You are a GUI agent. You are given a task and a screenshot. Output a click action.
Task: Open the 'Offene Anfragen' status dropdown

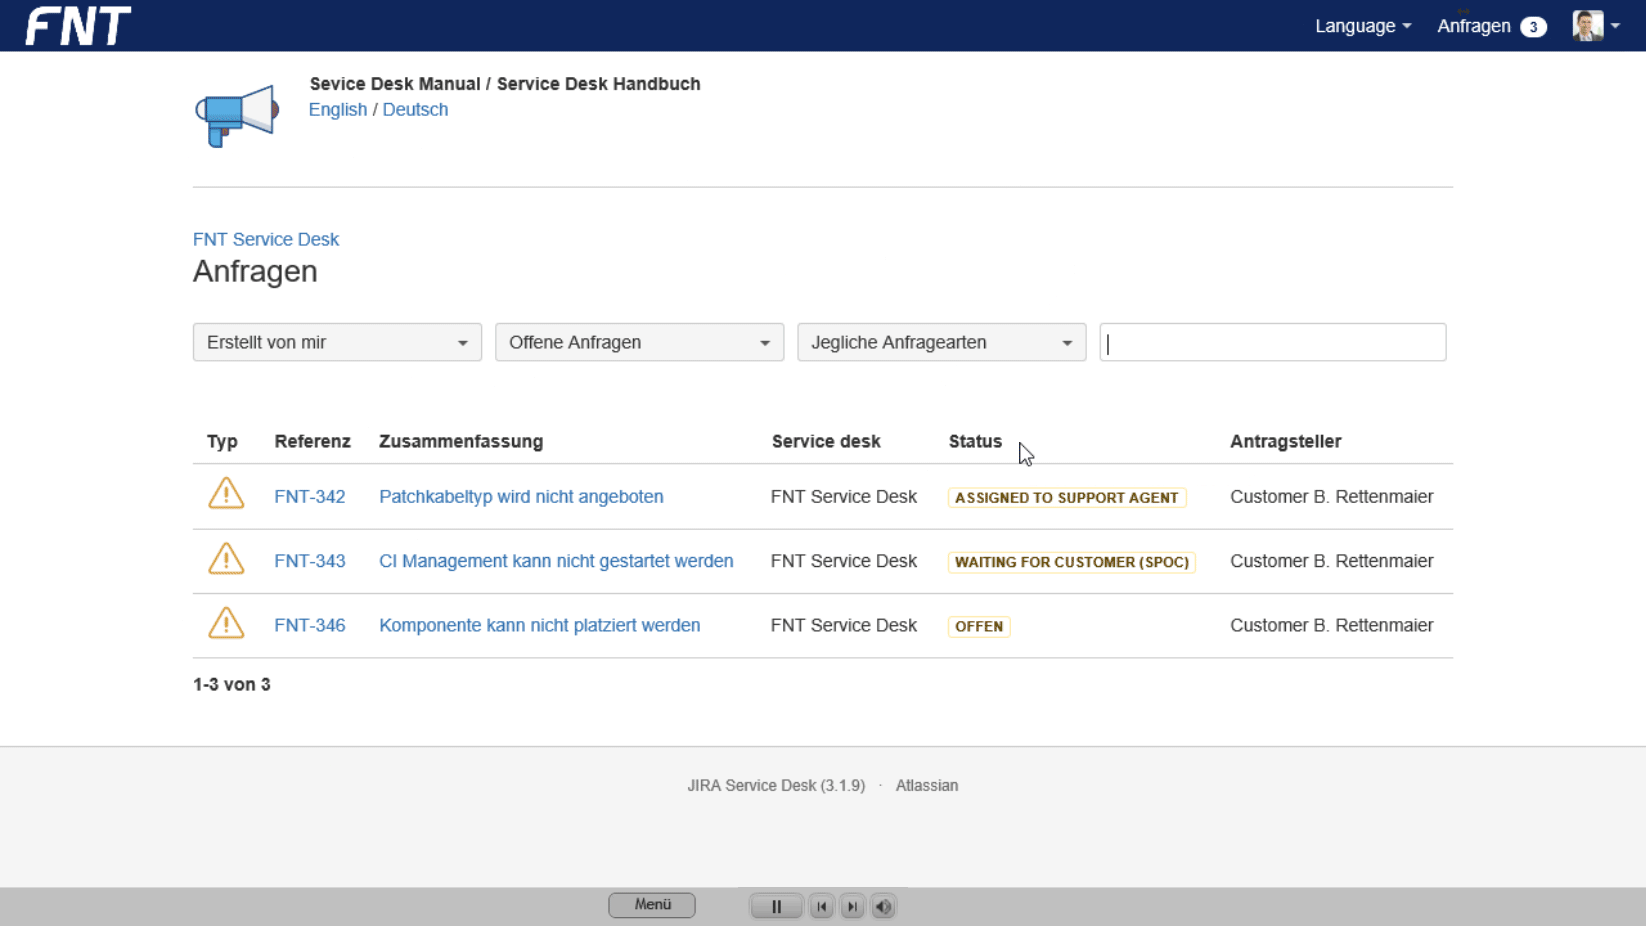[639, 342]
